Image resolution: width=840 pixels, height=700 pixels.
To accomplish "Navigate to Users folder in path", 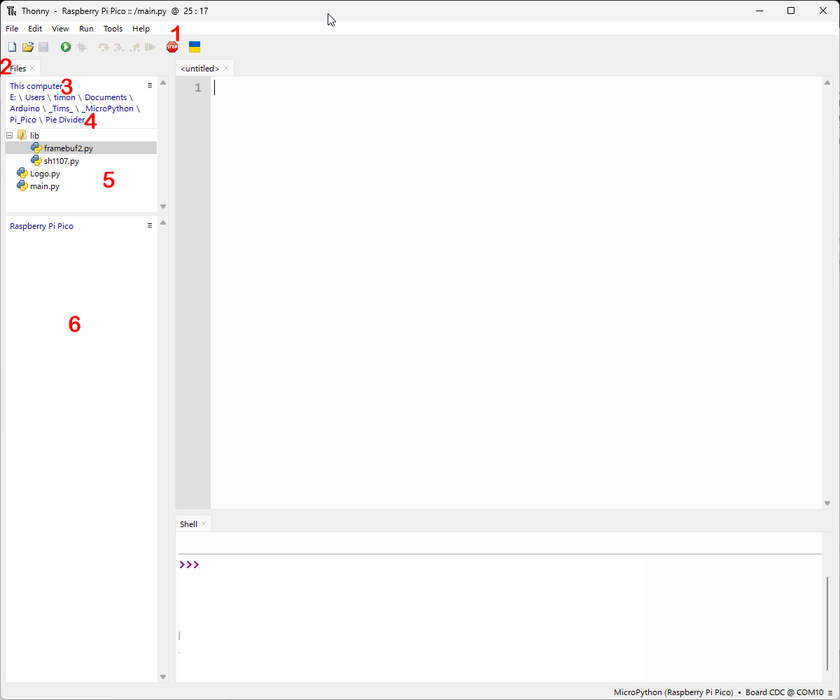I will click(35, 97).
